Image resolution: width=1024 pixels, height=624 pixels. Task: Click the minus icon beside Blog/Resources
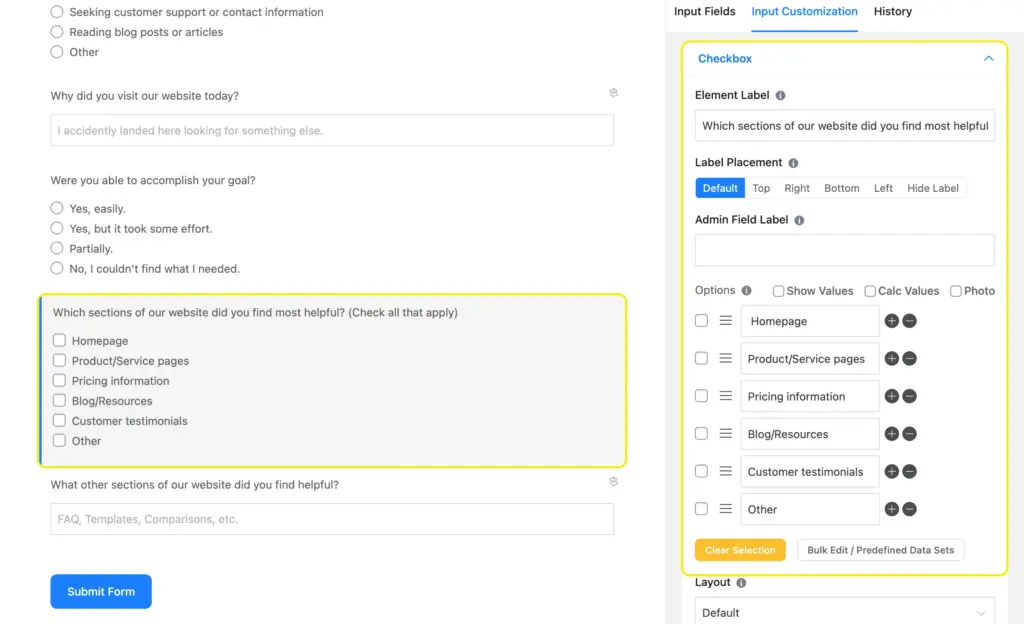908,434
